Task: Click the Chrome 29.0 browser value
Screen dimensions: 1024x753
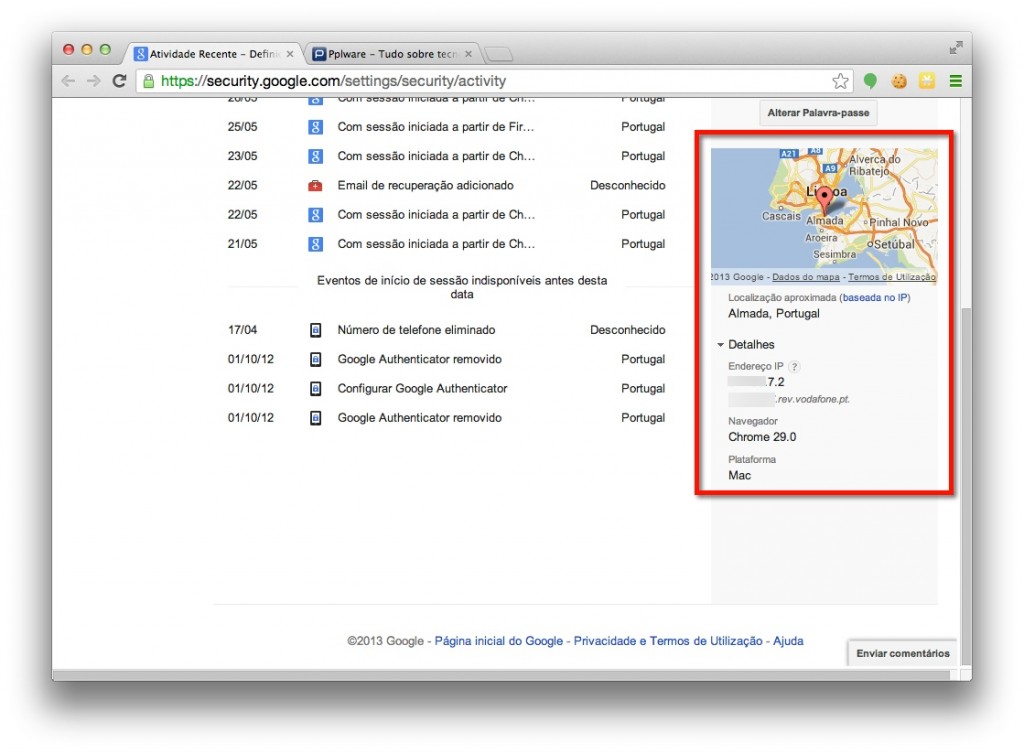Action: 762,437
